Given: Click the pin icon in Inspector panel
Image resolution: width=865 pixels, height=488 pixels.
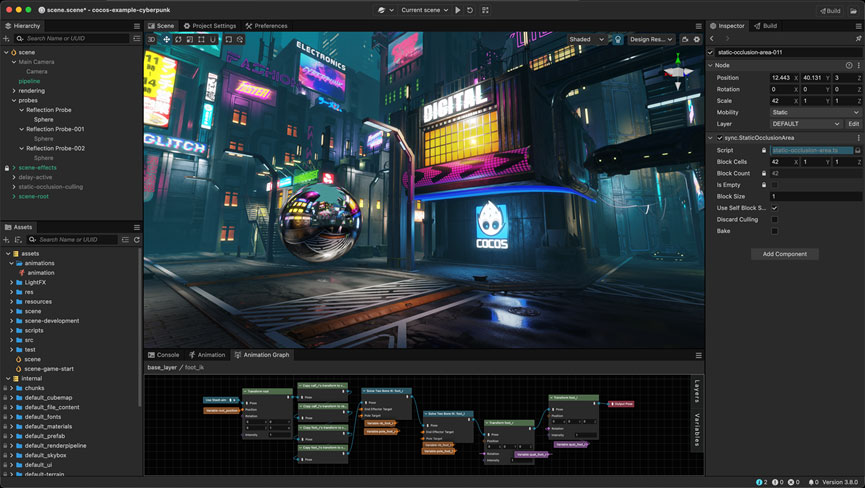Looking at the screenshot, I should (858, 38).
